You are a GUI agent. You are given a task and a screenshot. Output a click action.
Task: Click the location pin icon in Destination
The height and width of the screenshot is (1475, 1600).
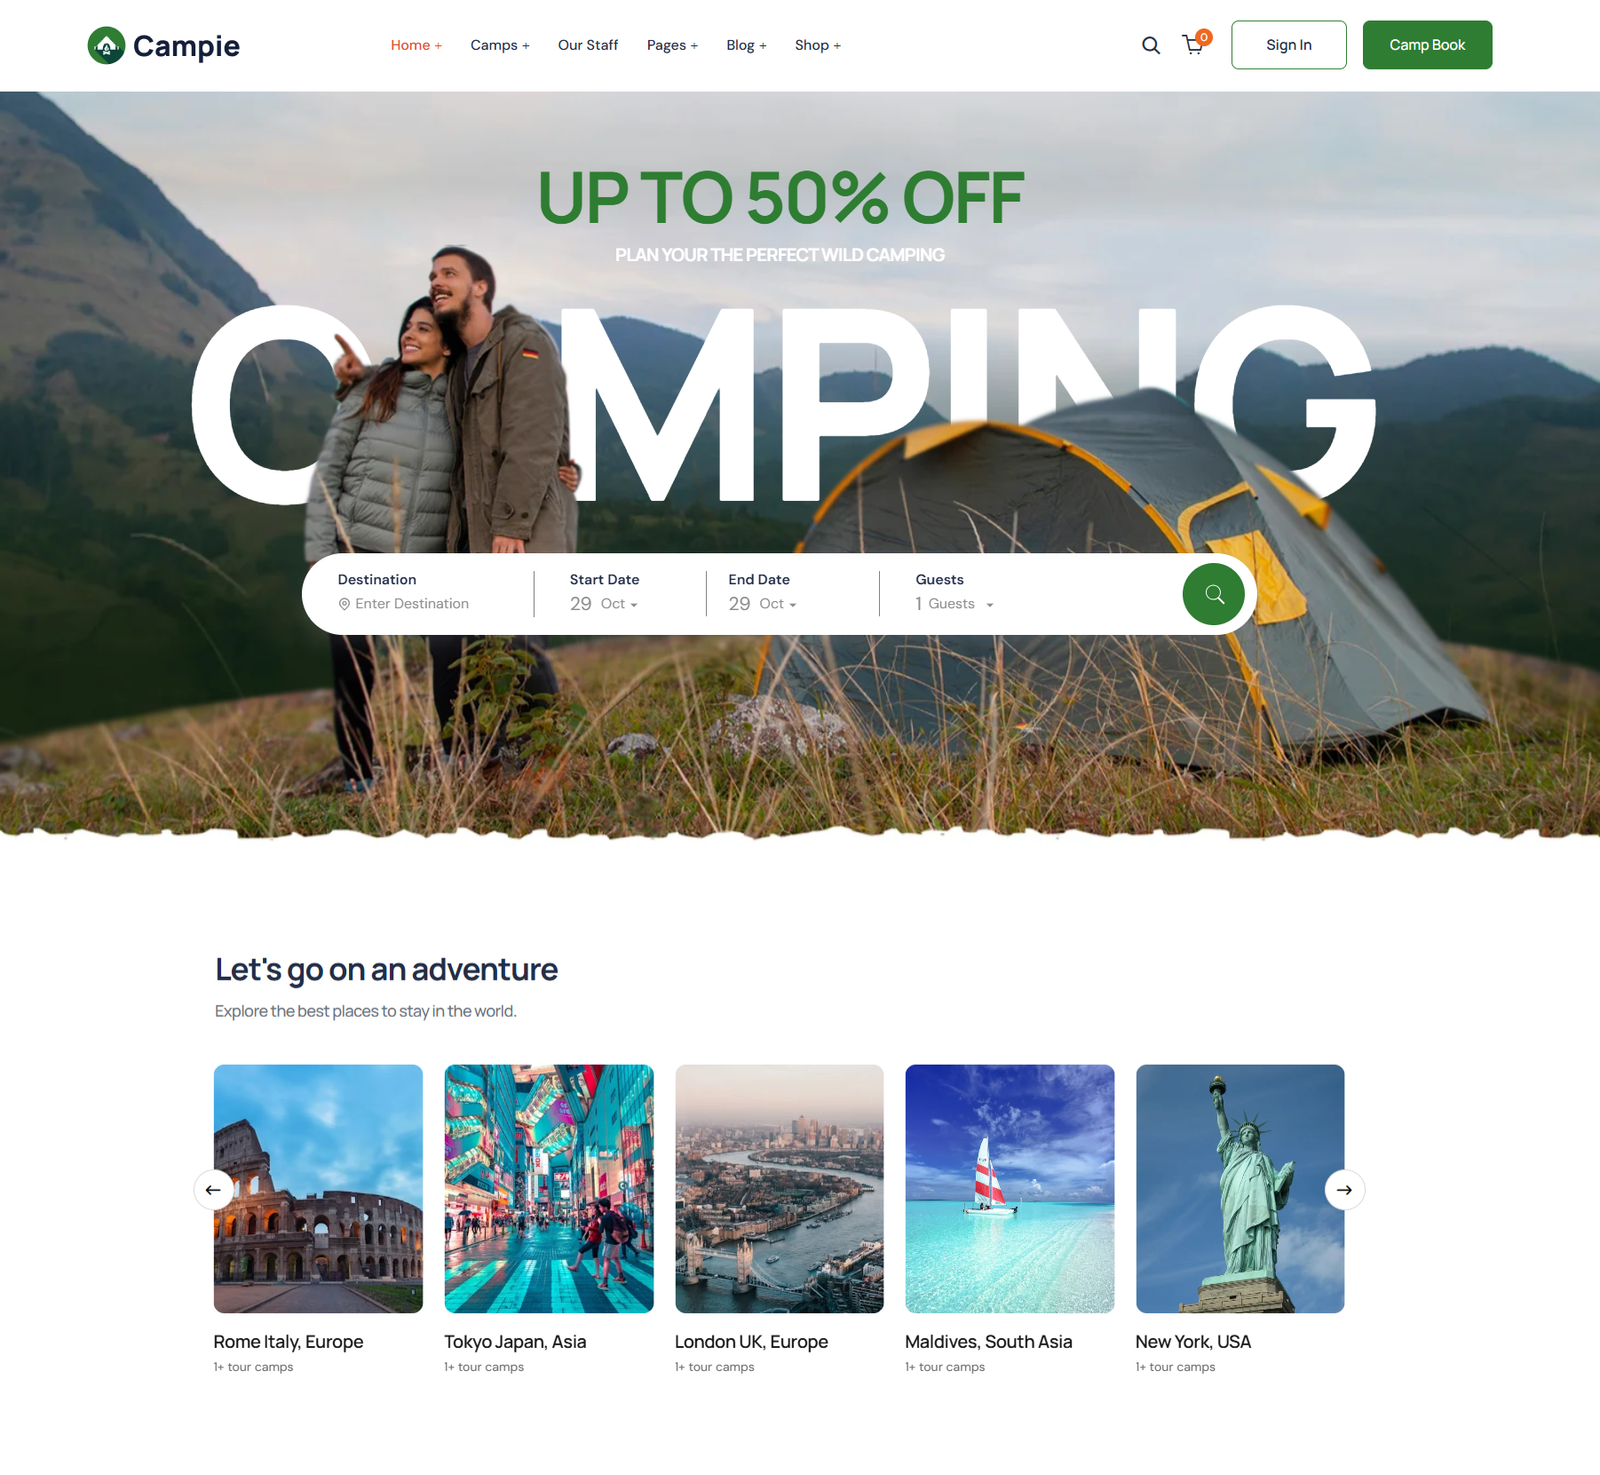tap(344, 604)
